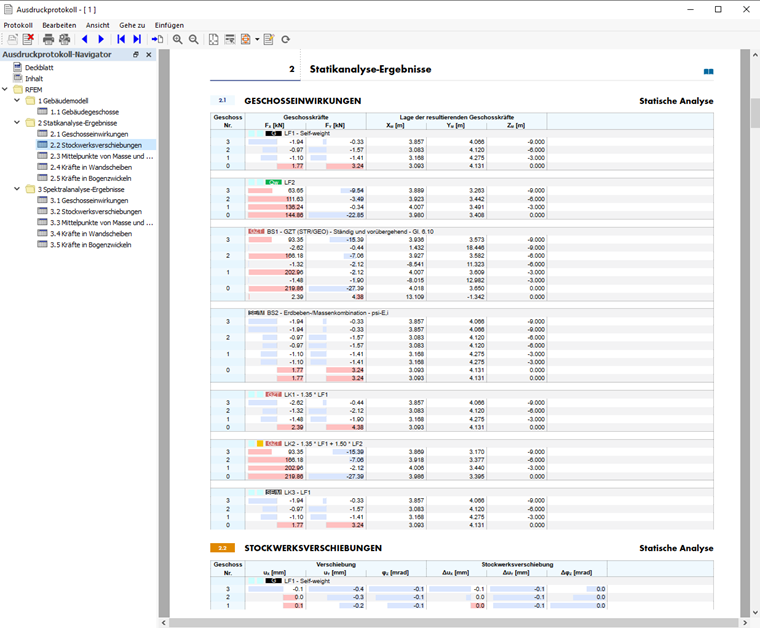Click the GESCHOSSEINWIRKUNGEN section heading
This screenshot has width=760, height=628.
tap(302, 101)
